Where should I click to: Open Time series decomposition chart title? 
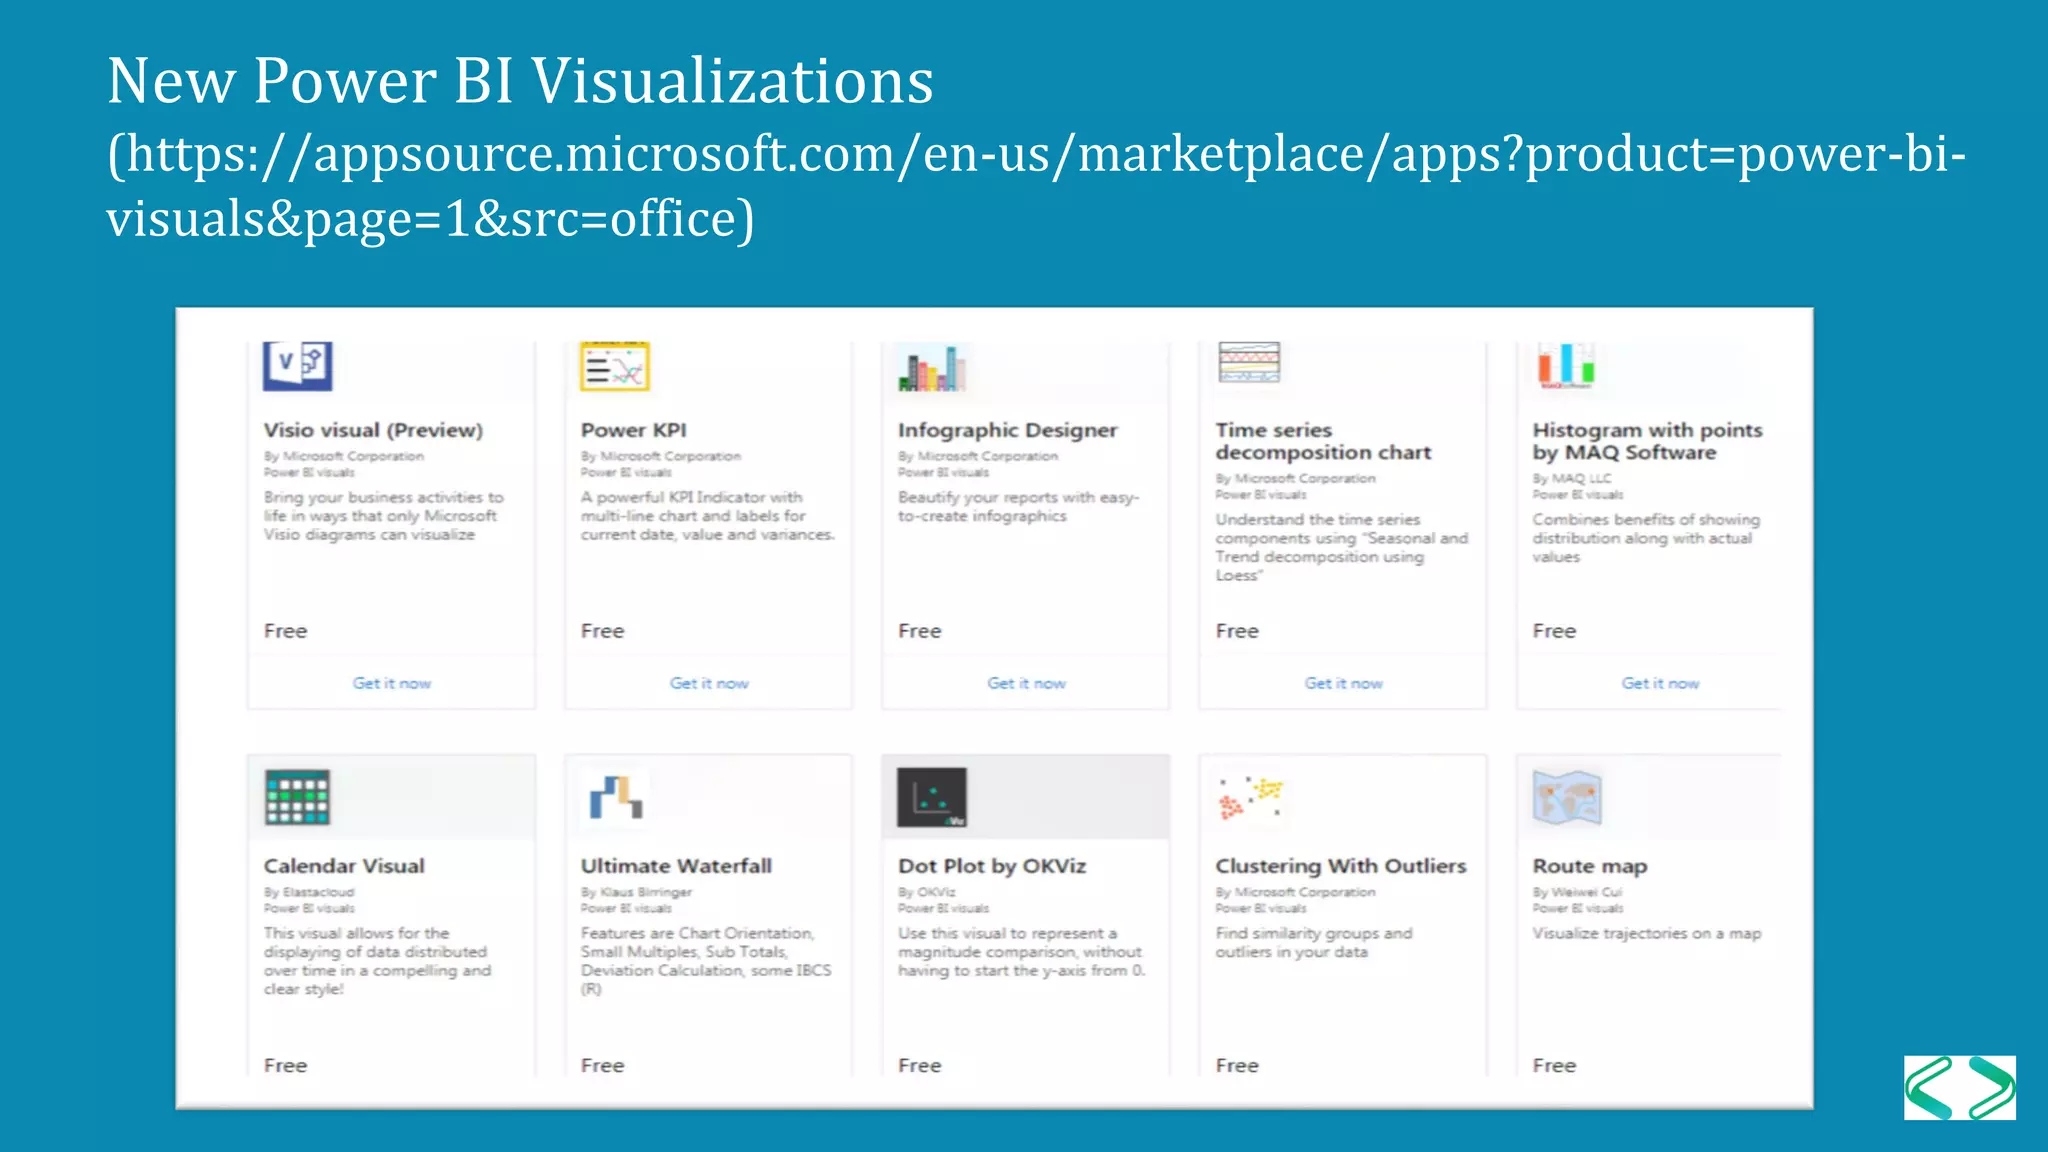[x=1323, y=441]
